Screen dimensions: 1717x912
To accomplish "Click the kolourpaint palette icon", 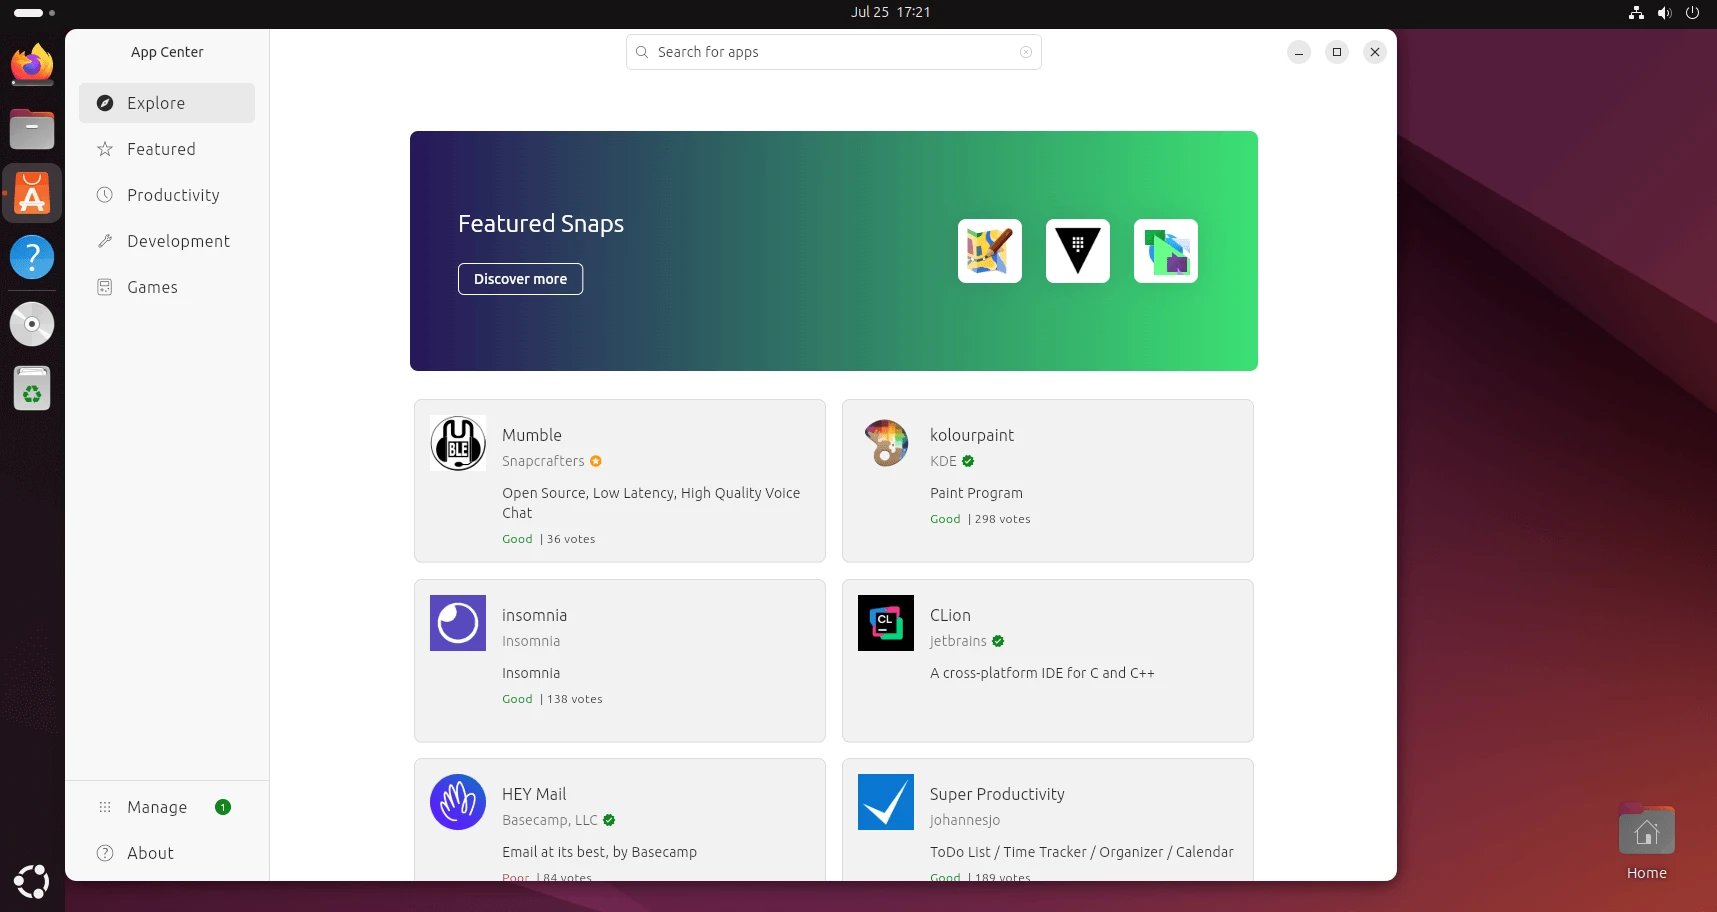I will (x=886, y=443).
